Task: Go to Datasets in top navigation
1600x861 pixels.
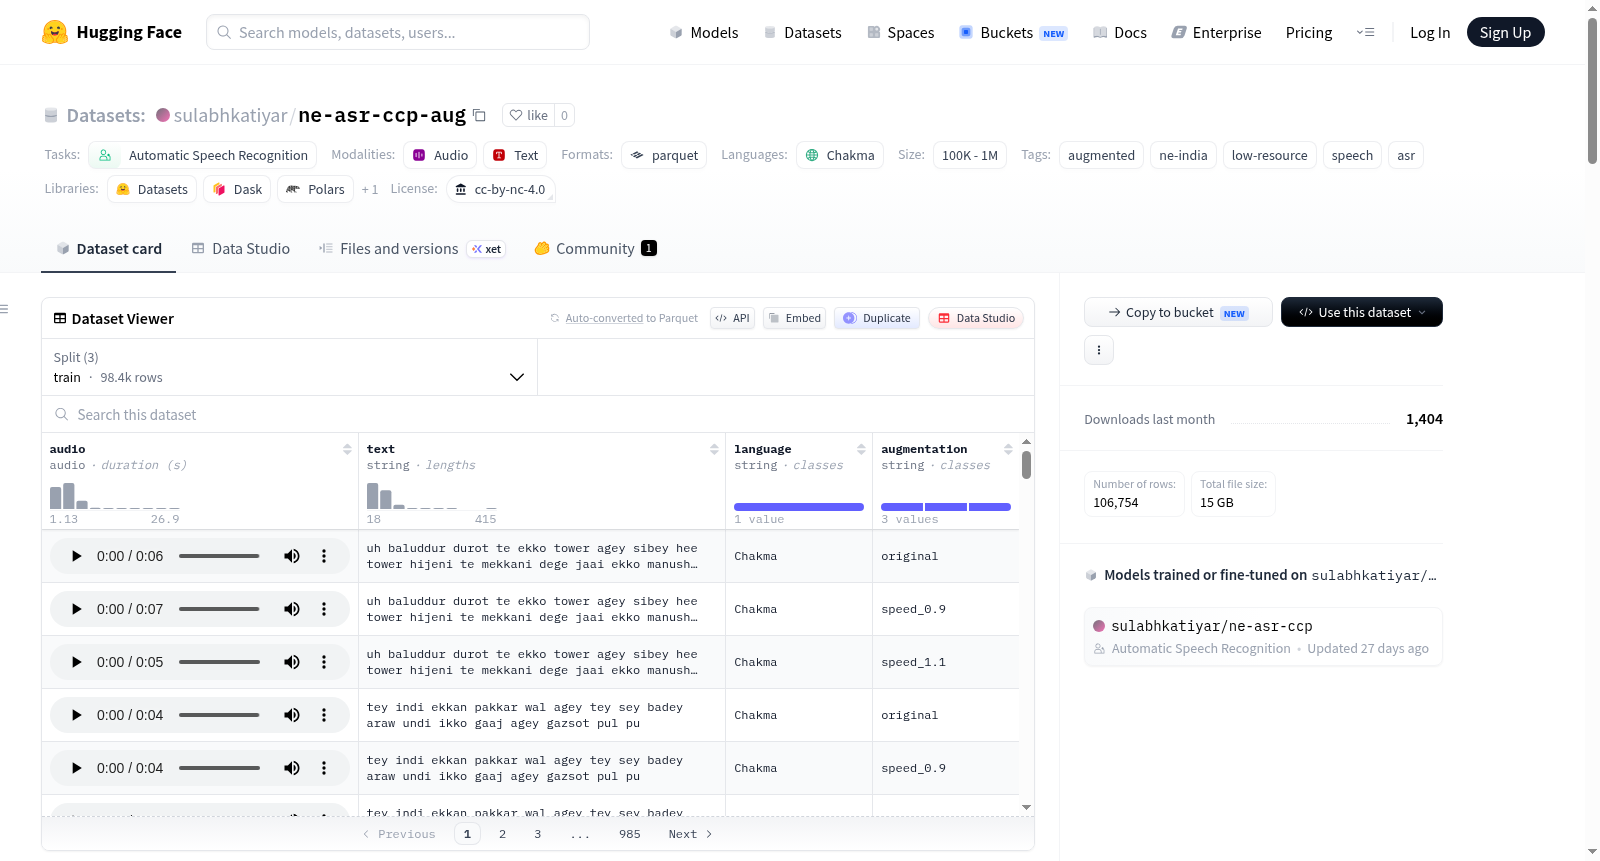Action: (x=802, y=32)
